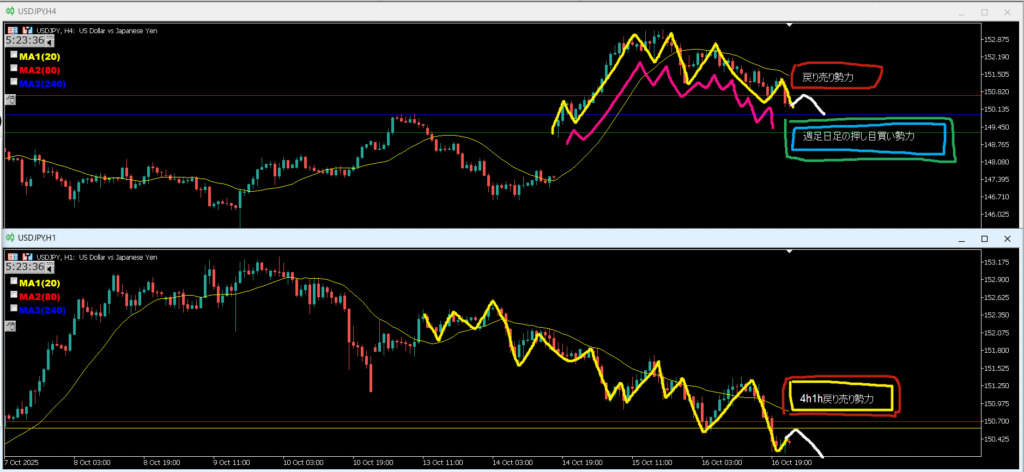
Task: Click the '10 Oct 19:00' time axis label
Action: click(x=374, y=462)
